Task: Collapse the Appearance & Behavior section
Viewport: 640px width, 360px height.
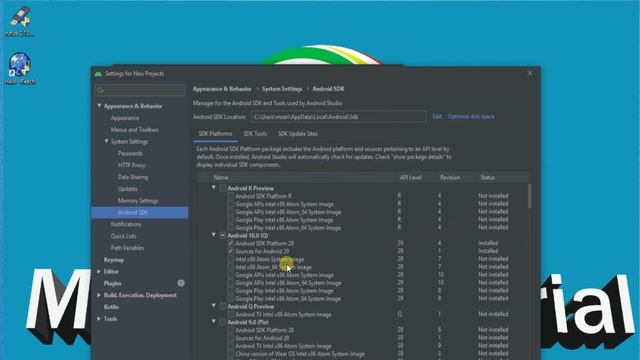Action: (x=99, y=106)
